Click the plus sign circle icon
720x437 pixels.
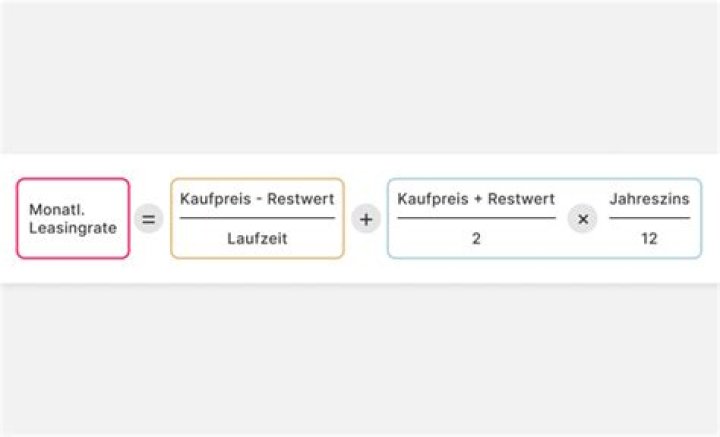pyautogui.click(x=366, y=219)
